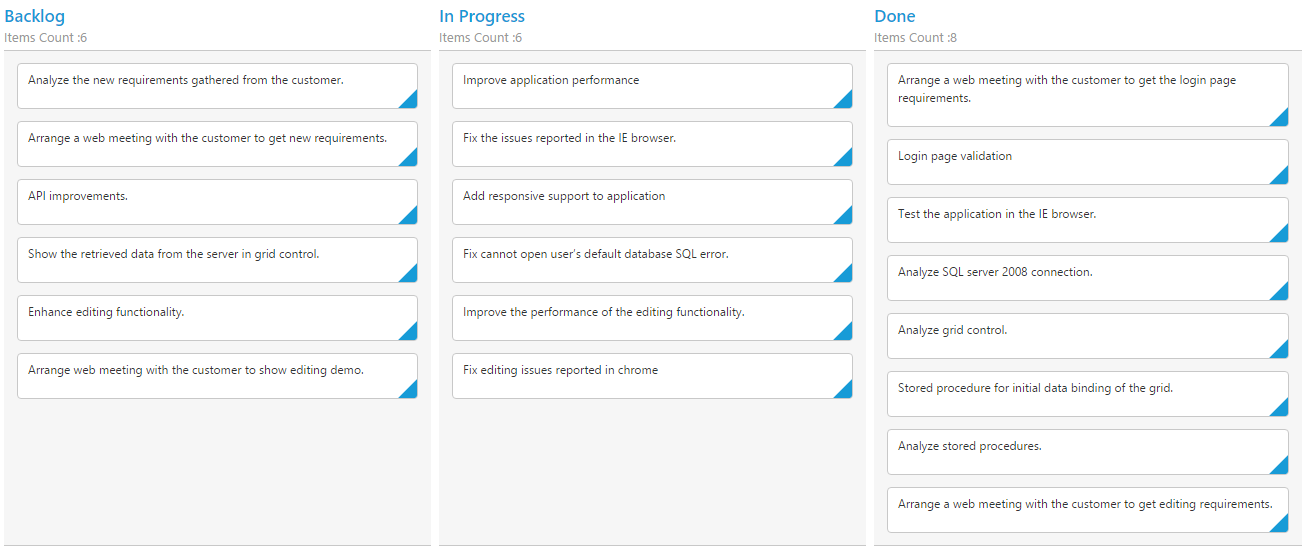Click blue corner triangle on 'Enhance editing functionality.' card

pyautogui.click(x=411, y=334)
